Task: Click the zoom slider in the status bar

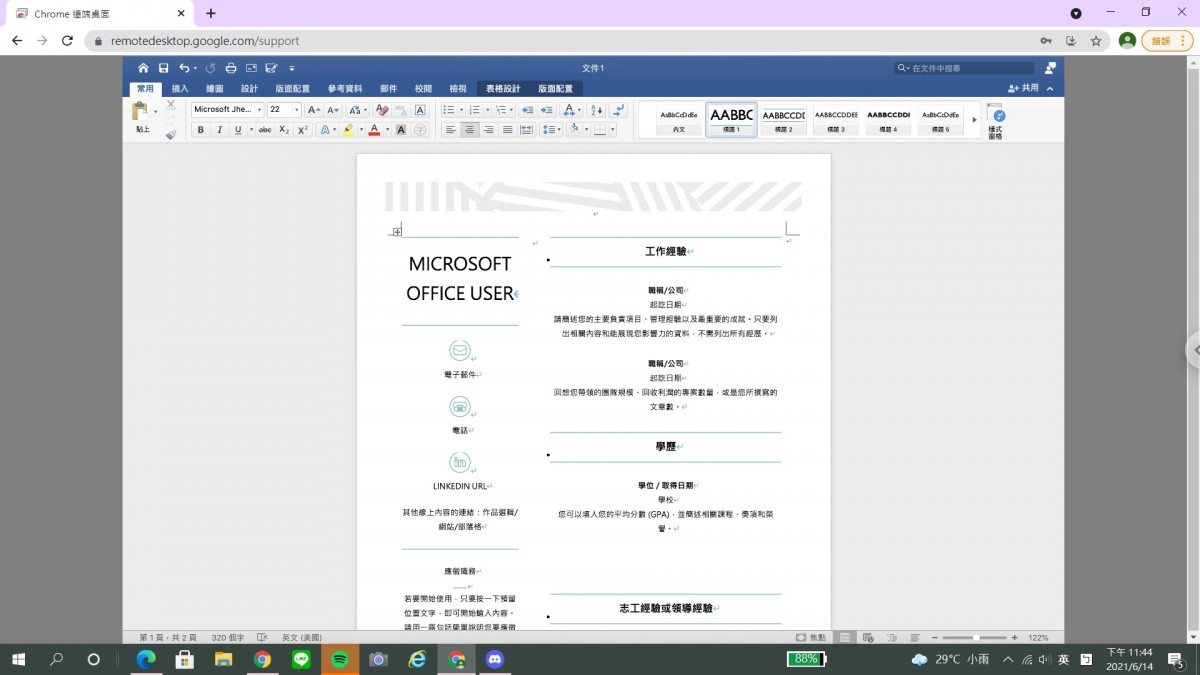Action: coord(976,637)
